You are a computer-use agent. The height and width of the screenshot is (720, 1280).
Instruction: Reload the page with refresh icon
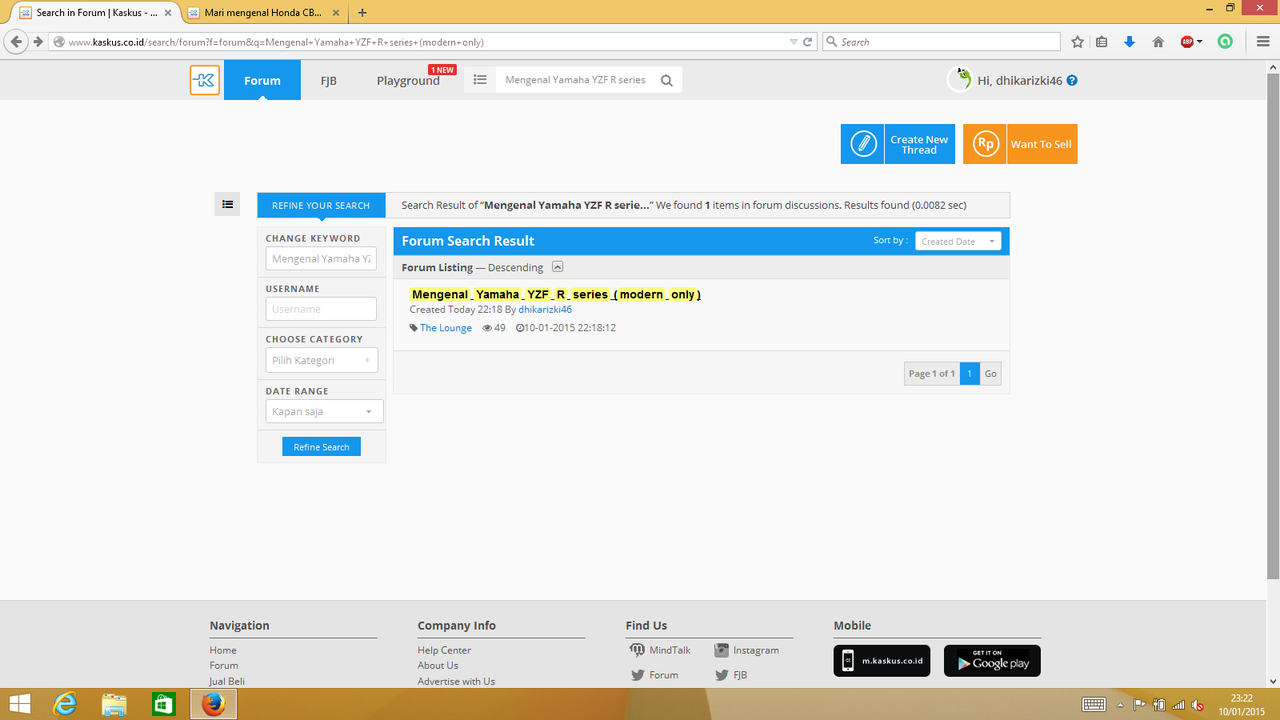(808, 42)
